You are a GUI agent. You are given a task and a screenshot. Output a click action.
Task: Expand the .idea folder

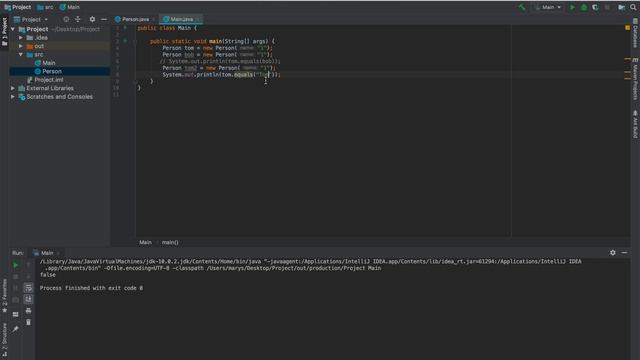21,38
